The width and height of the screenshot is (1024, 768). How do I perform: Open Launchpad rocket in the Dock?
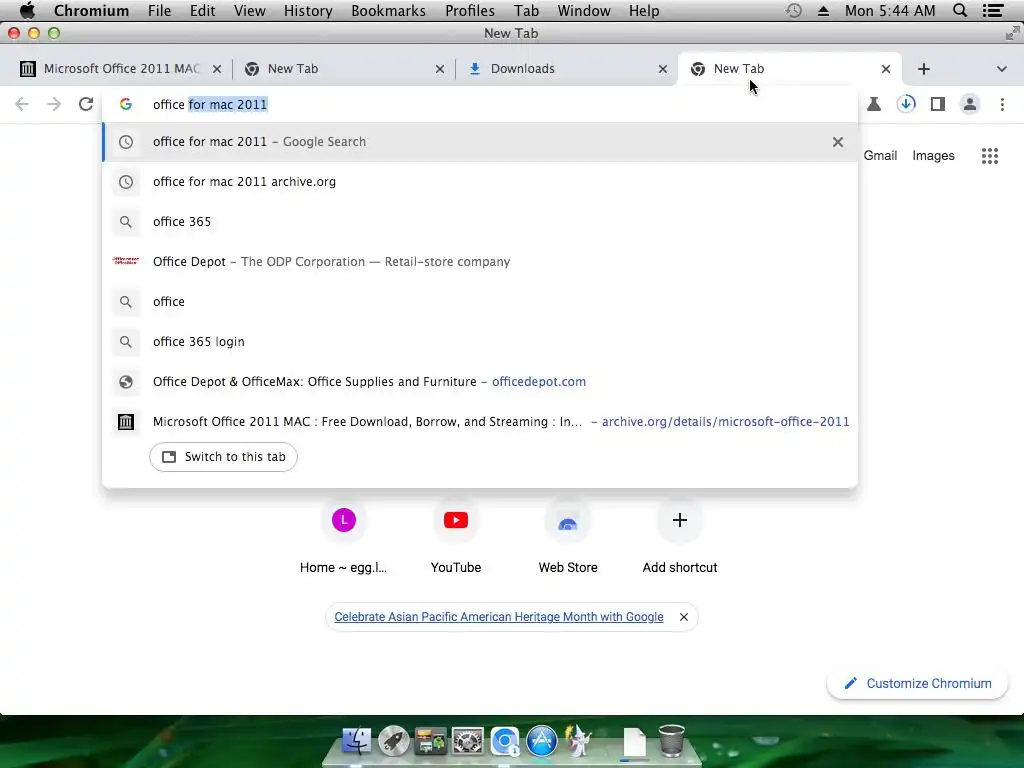tap(394, 741)
